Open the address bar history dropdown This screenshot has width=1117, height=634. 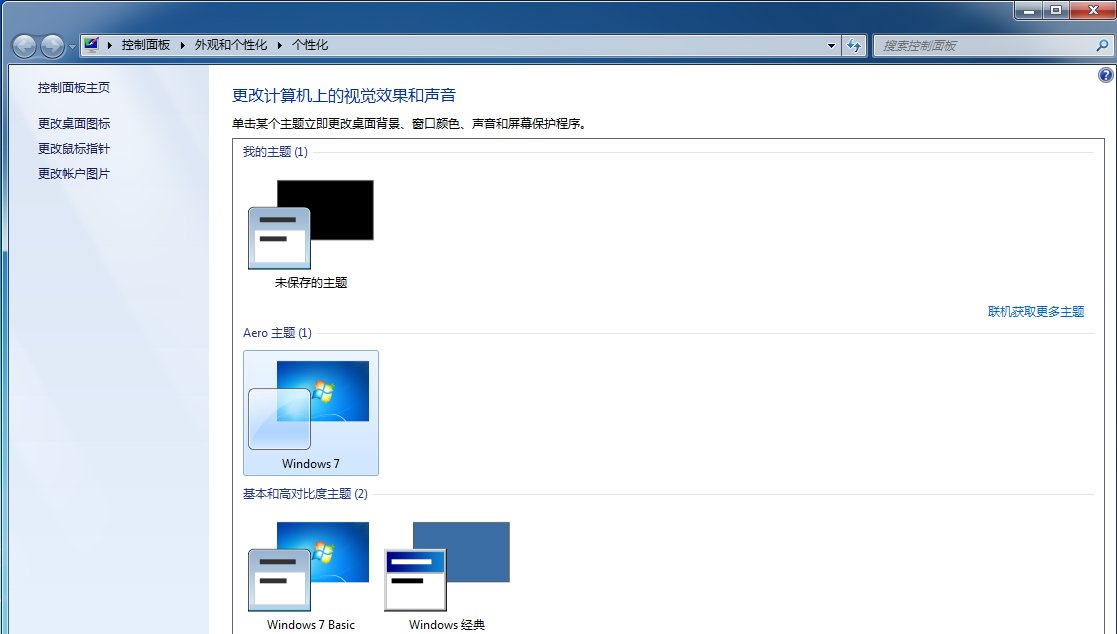coord(831,46)
